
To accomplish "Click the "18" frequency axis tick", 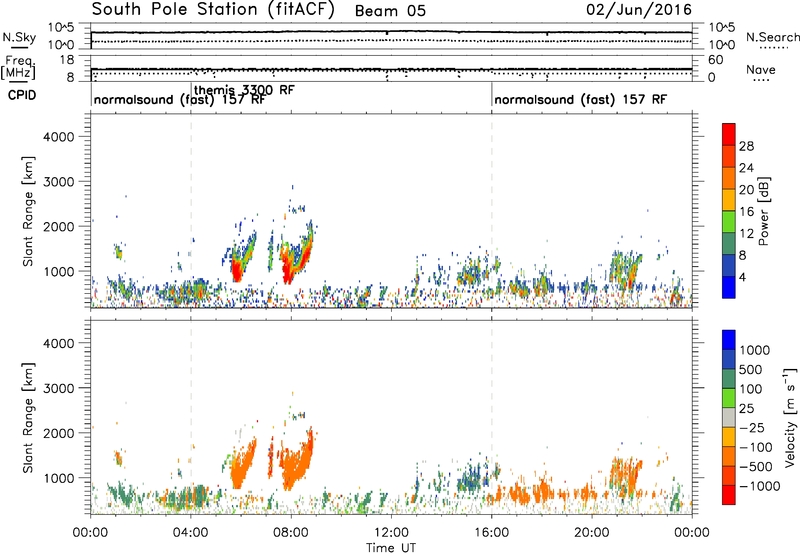I will coord(67,60).
